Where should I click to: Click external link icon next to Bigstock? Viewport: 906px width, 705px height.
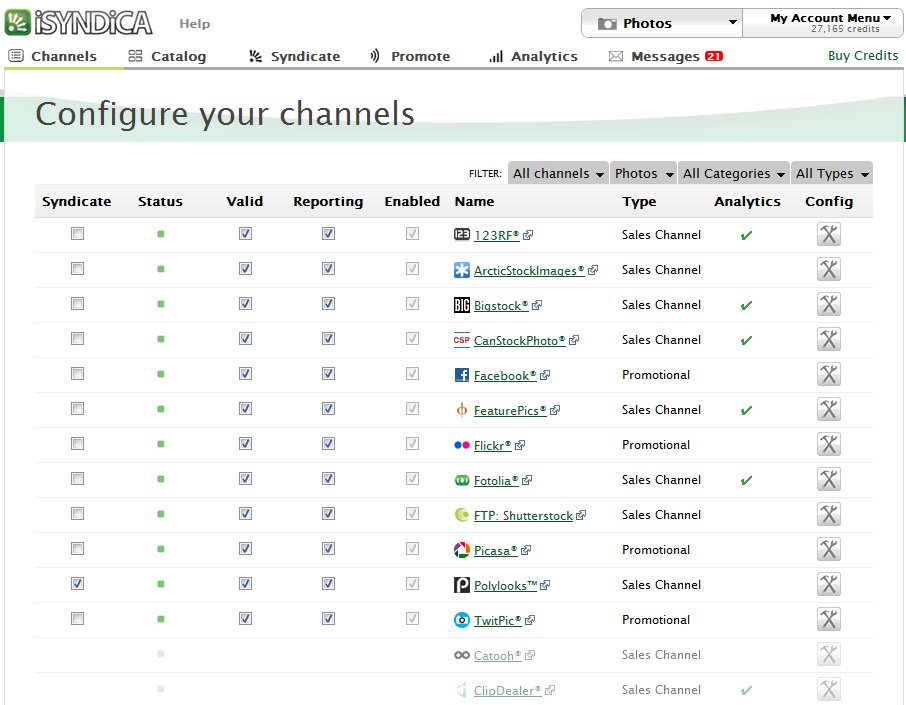tap(537, 305)
